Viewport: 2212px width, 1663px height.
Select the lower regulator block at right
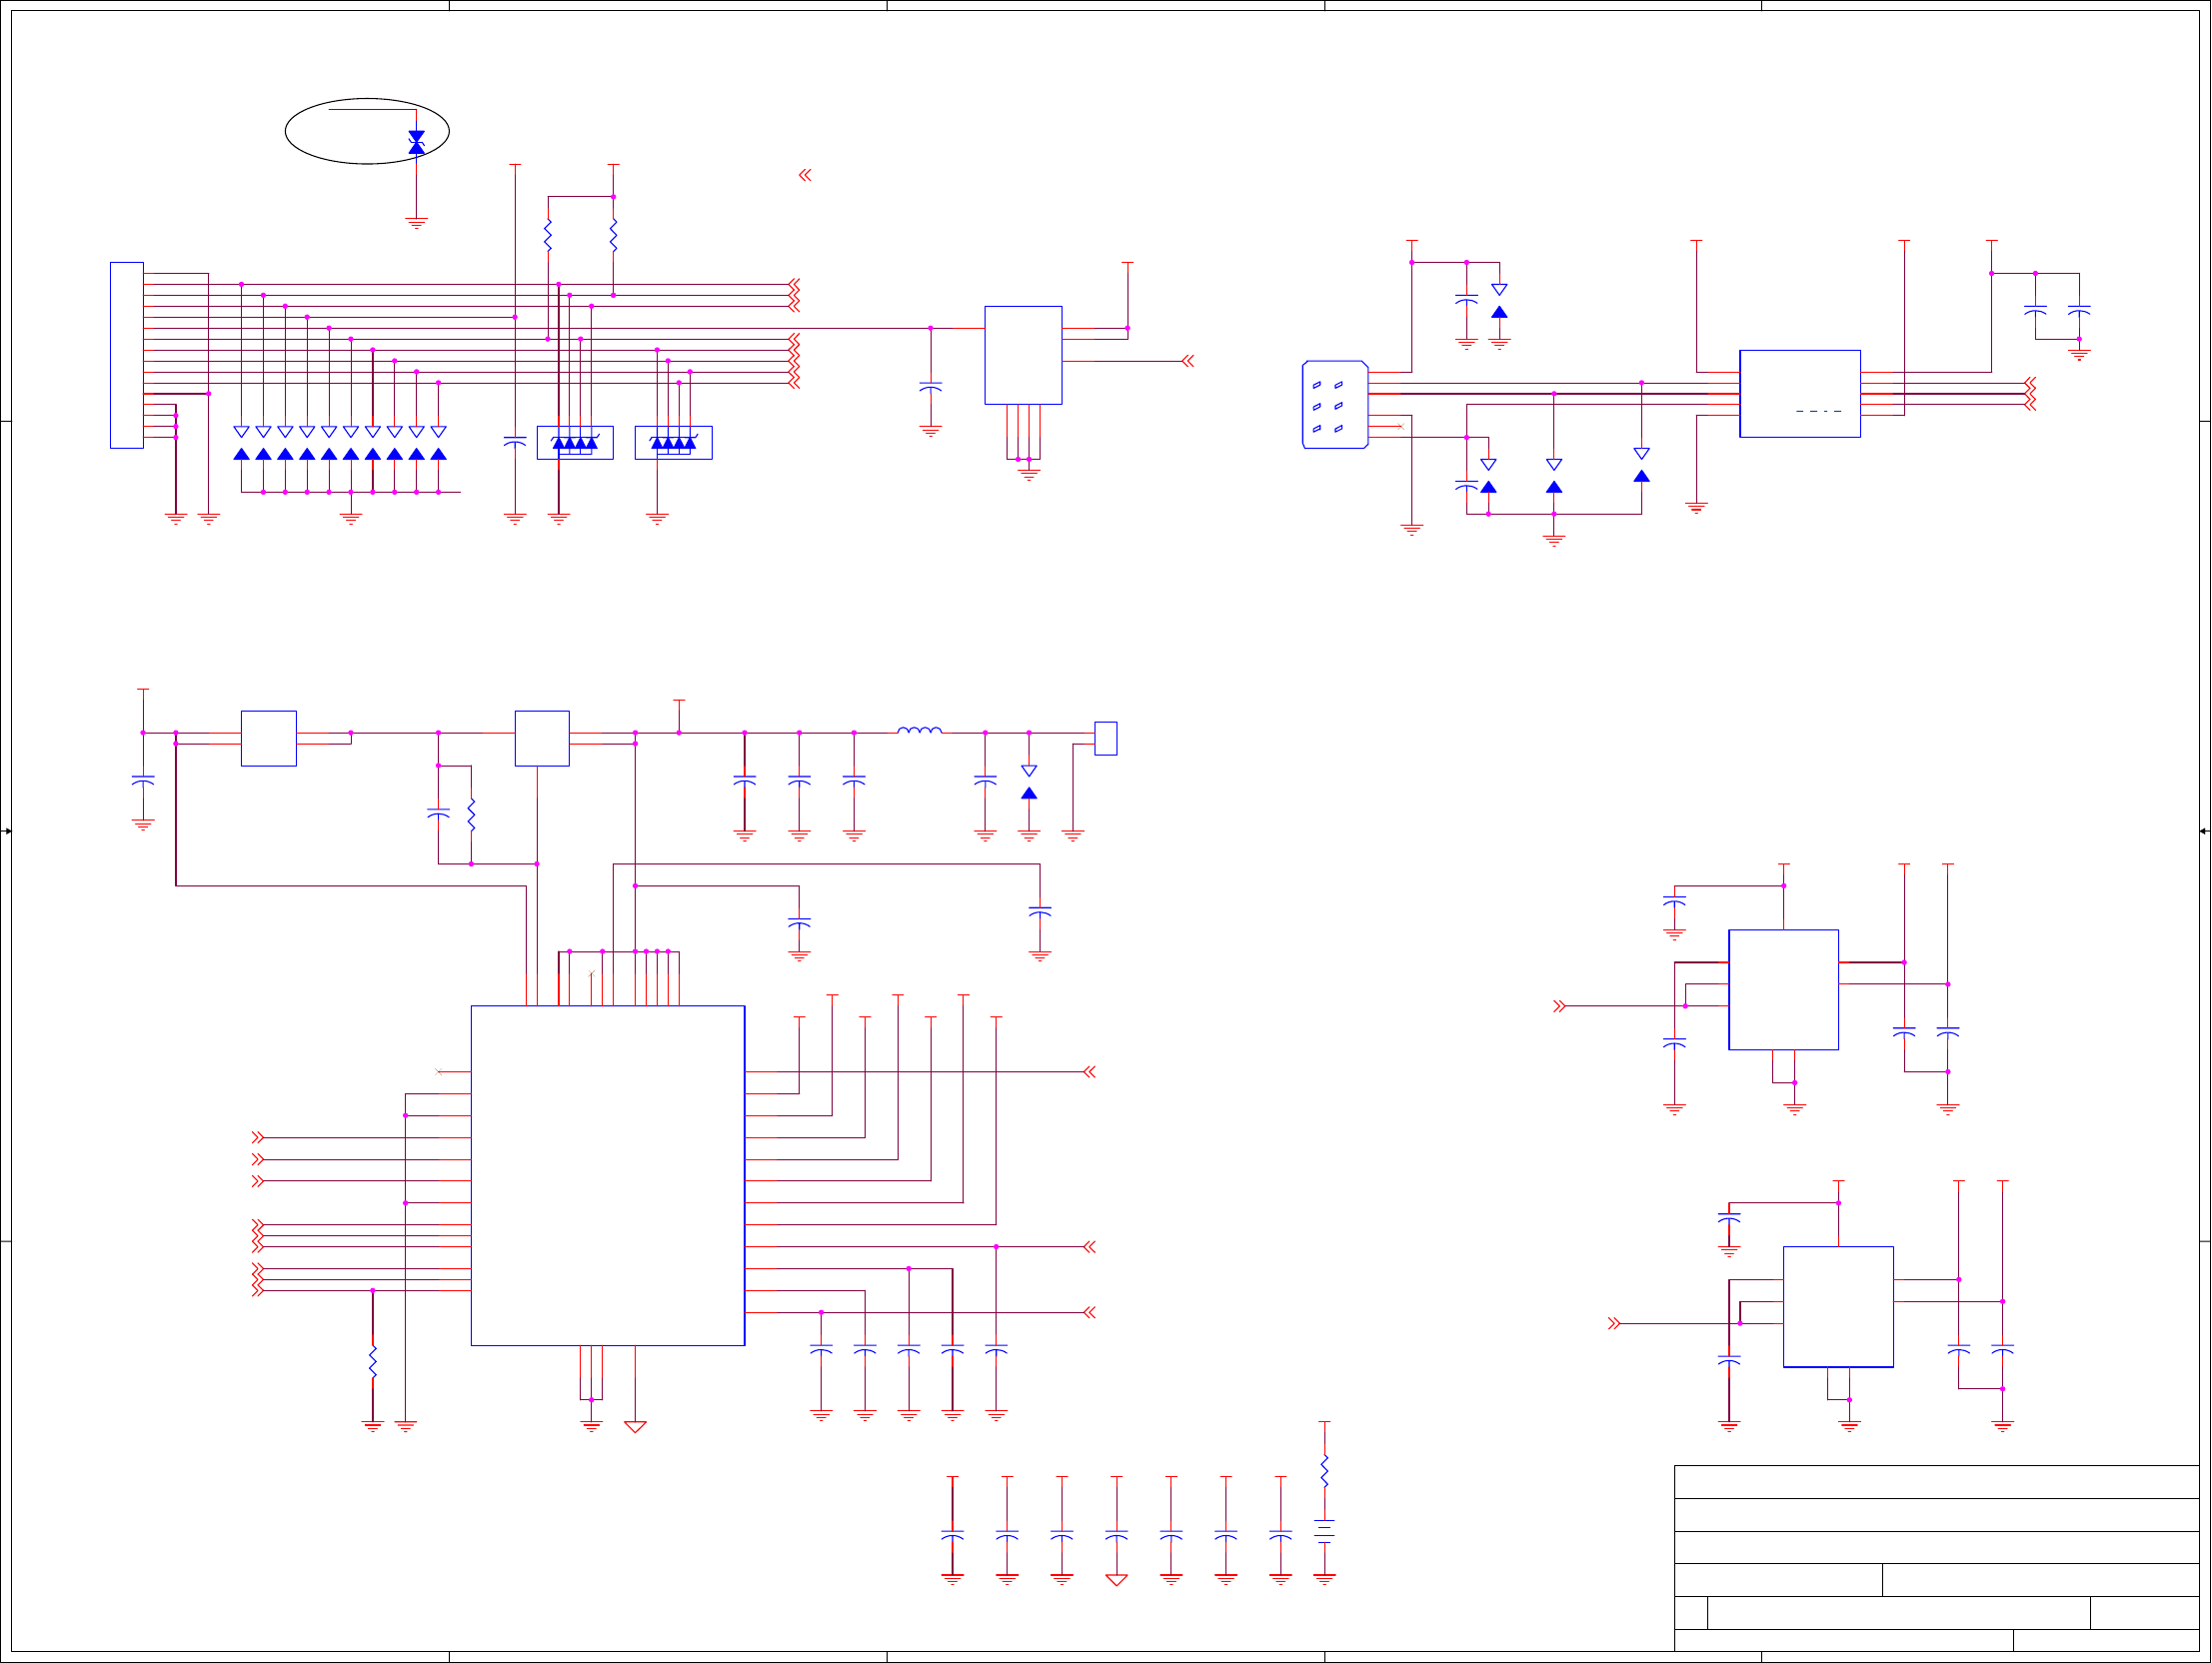point(1838,1306)
